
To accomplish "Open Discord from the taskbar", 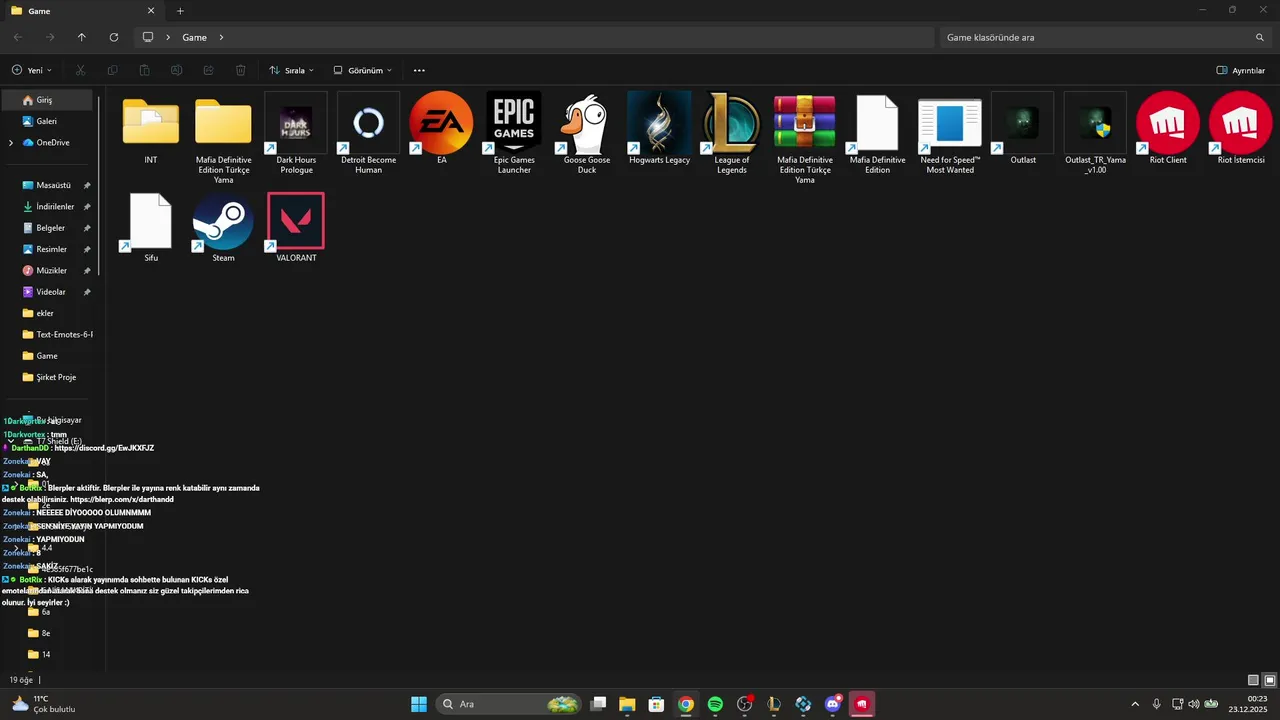I will pos(833,704).
